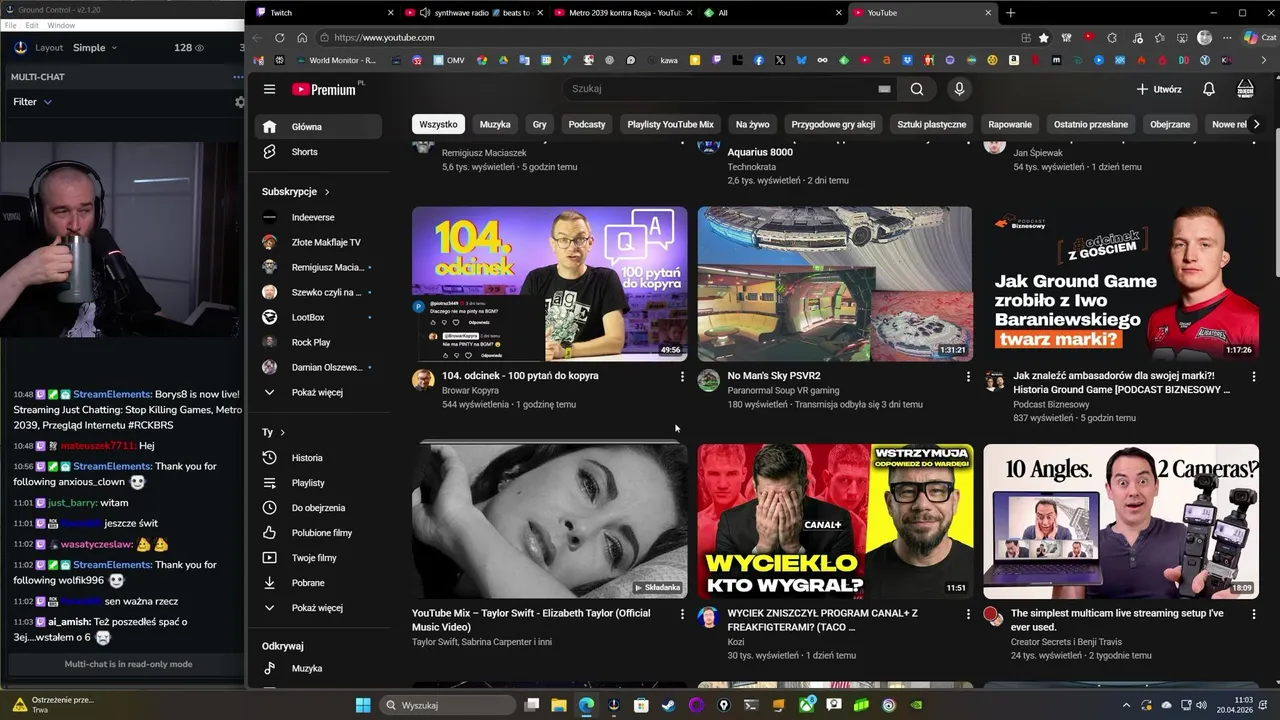The width and height of the screenshot is (1280, 720).
Task: Open Windows Start menu
Action: (362, 705)
